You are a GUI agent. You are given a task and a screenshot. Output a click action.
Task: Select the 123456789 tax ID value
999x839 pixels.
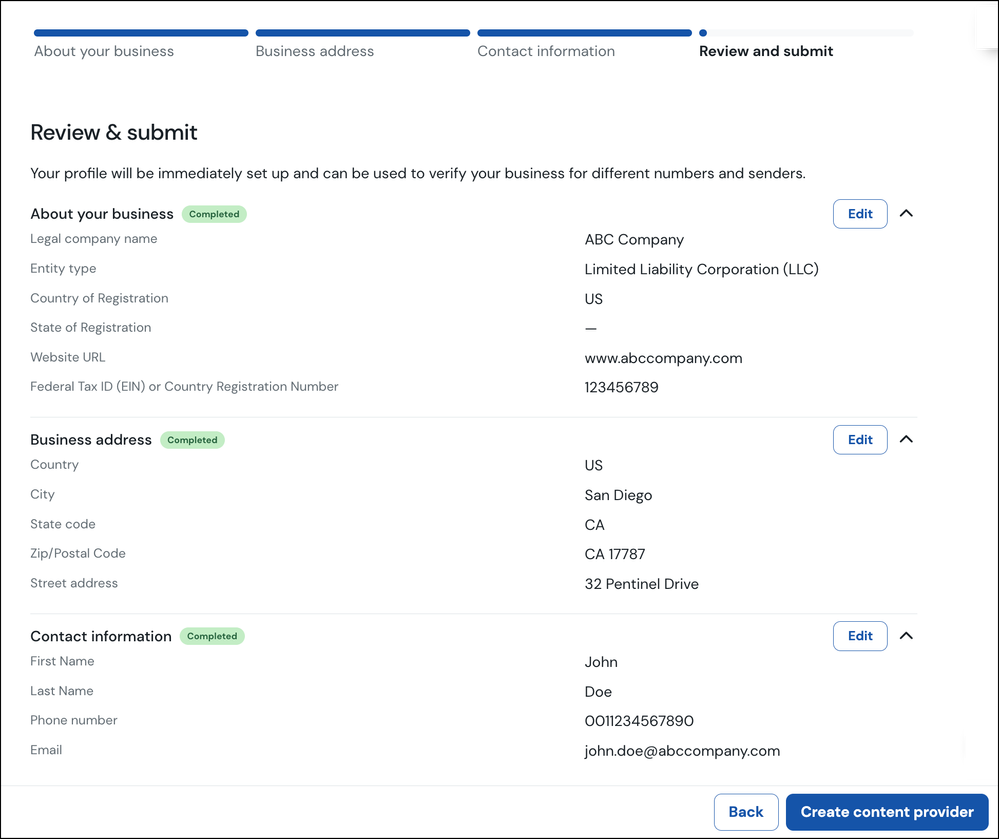[x=621, y=387]
